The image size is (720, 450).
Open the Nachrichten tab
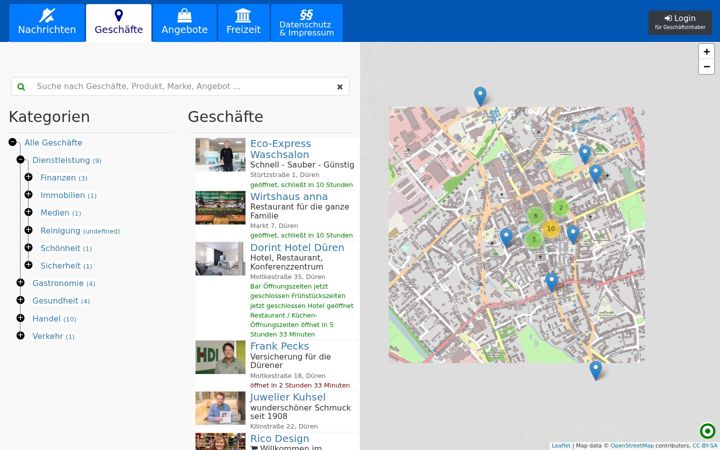pyautogui.click(x=47, y=23)
